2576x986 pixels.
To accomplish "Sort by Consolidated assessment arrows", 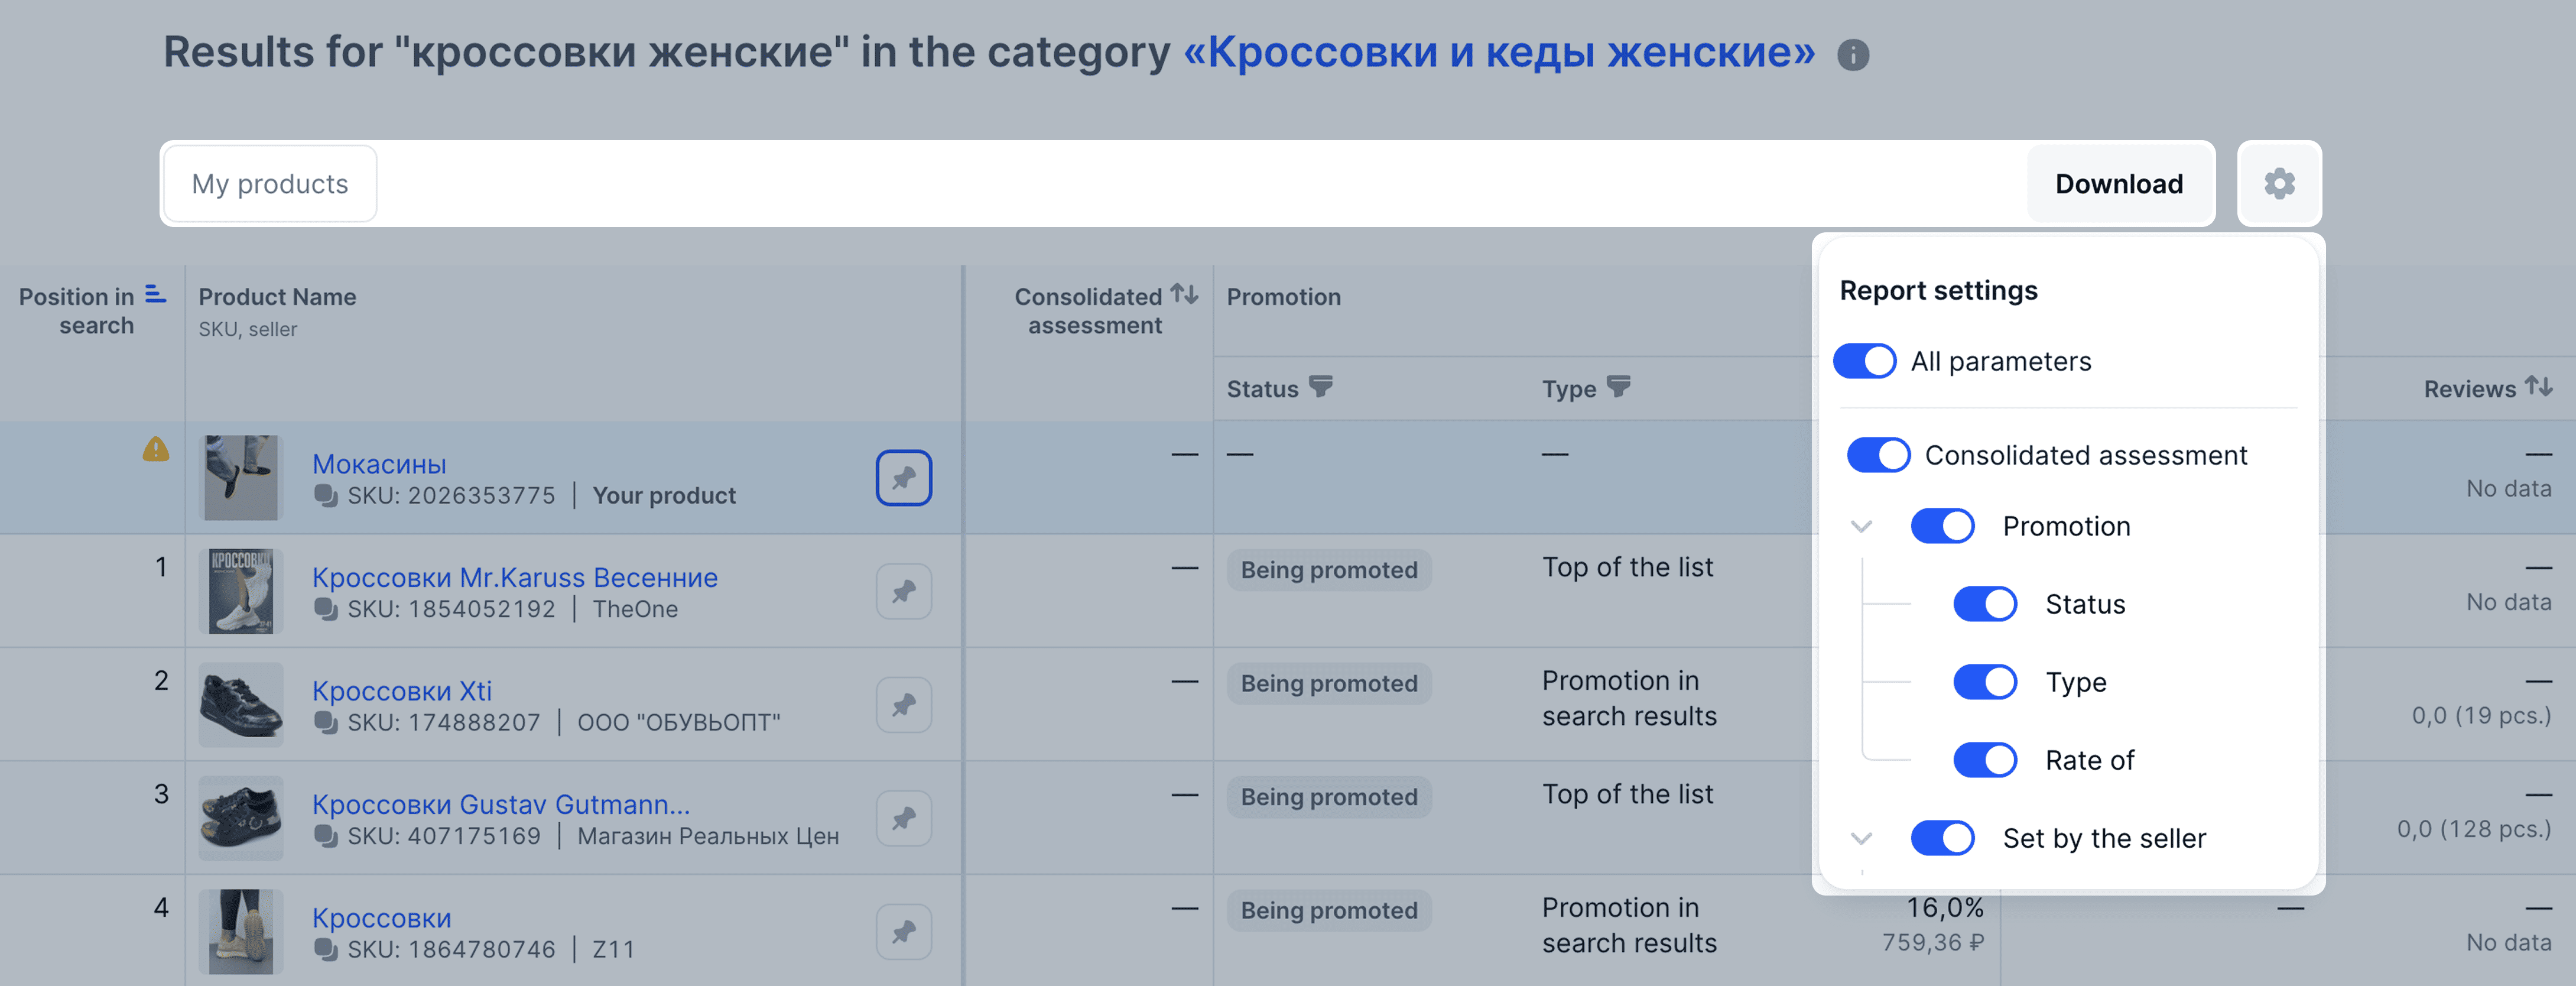I will tap(1185, 294).
